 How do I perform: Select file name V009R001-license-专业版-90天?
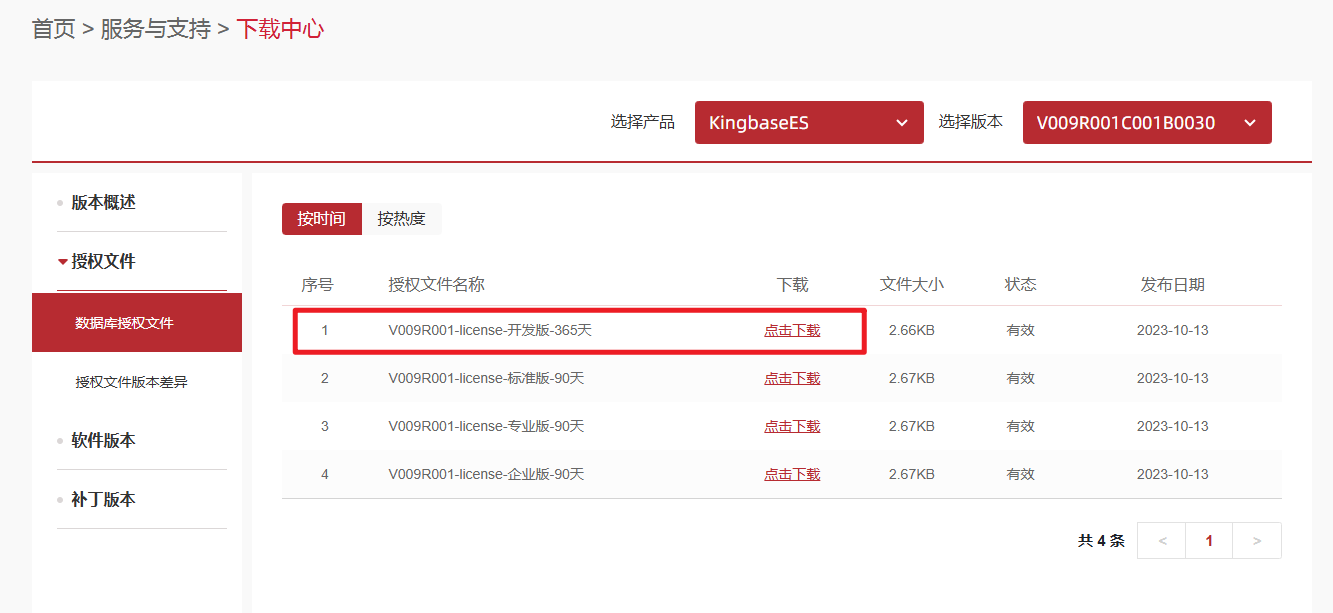click(486, 426)
